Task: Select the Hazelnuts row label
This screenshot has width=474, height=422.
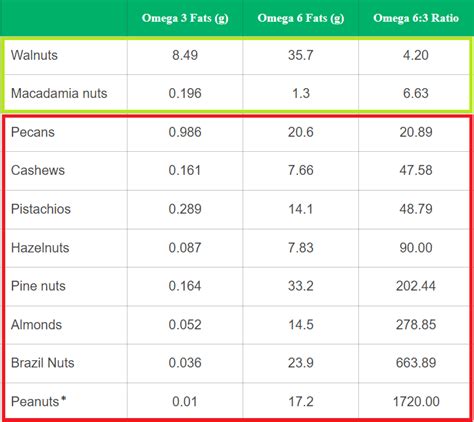Action: point(40,248)
